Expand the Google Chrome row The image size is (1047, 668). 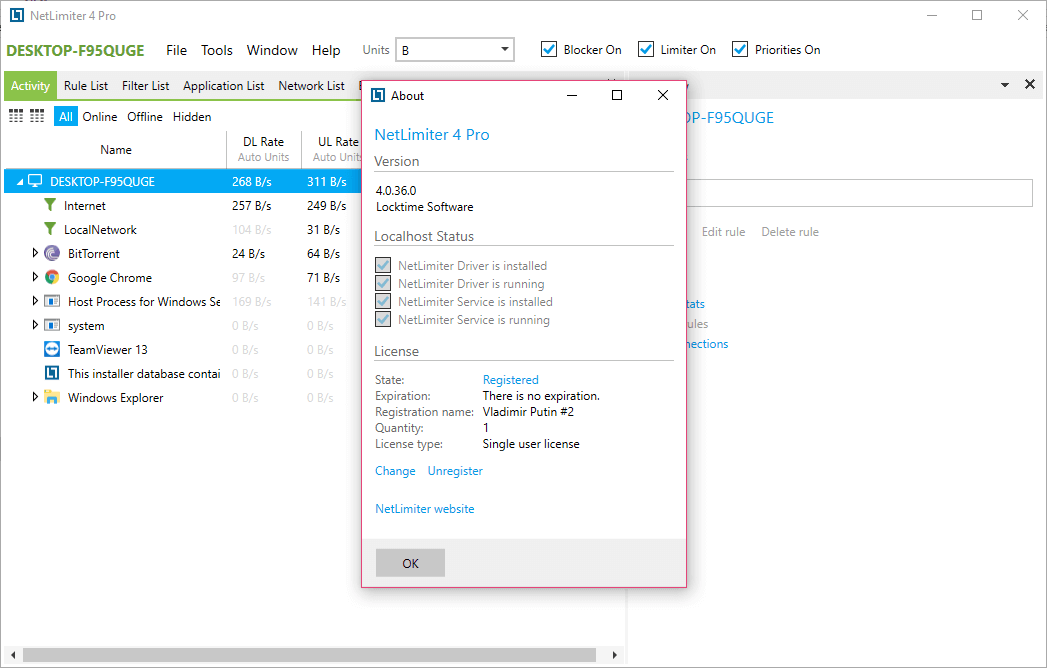click(x=35, y=277)
